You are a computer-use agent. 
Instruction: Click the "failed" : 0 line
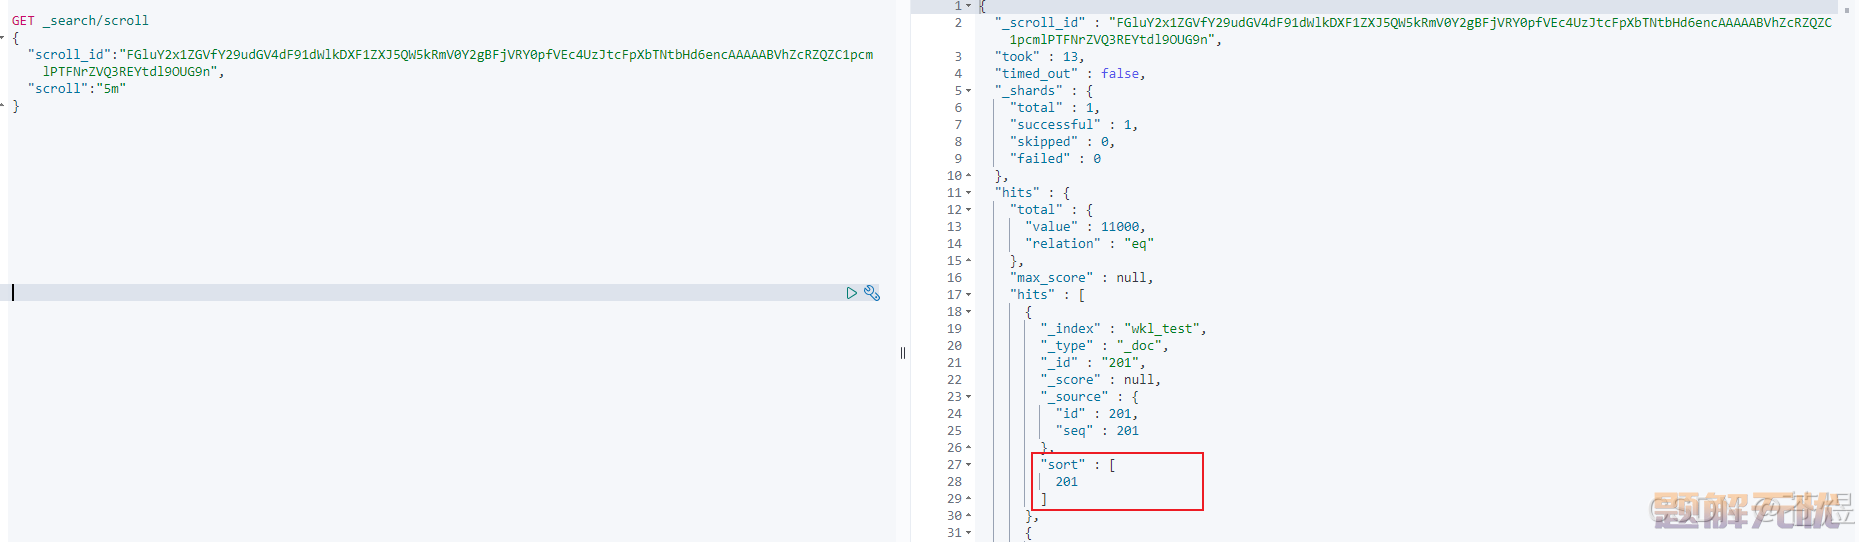pyautogui.click(x=1055, y=159)
